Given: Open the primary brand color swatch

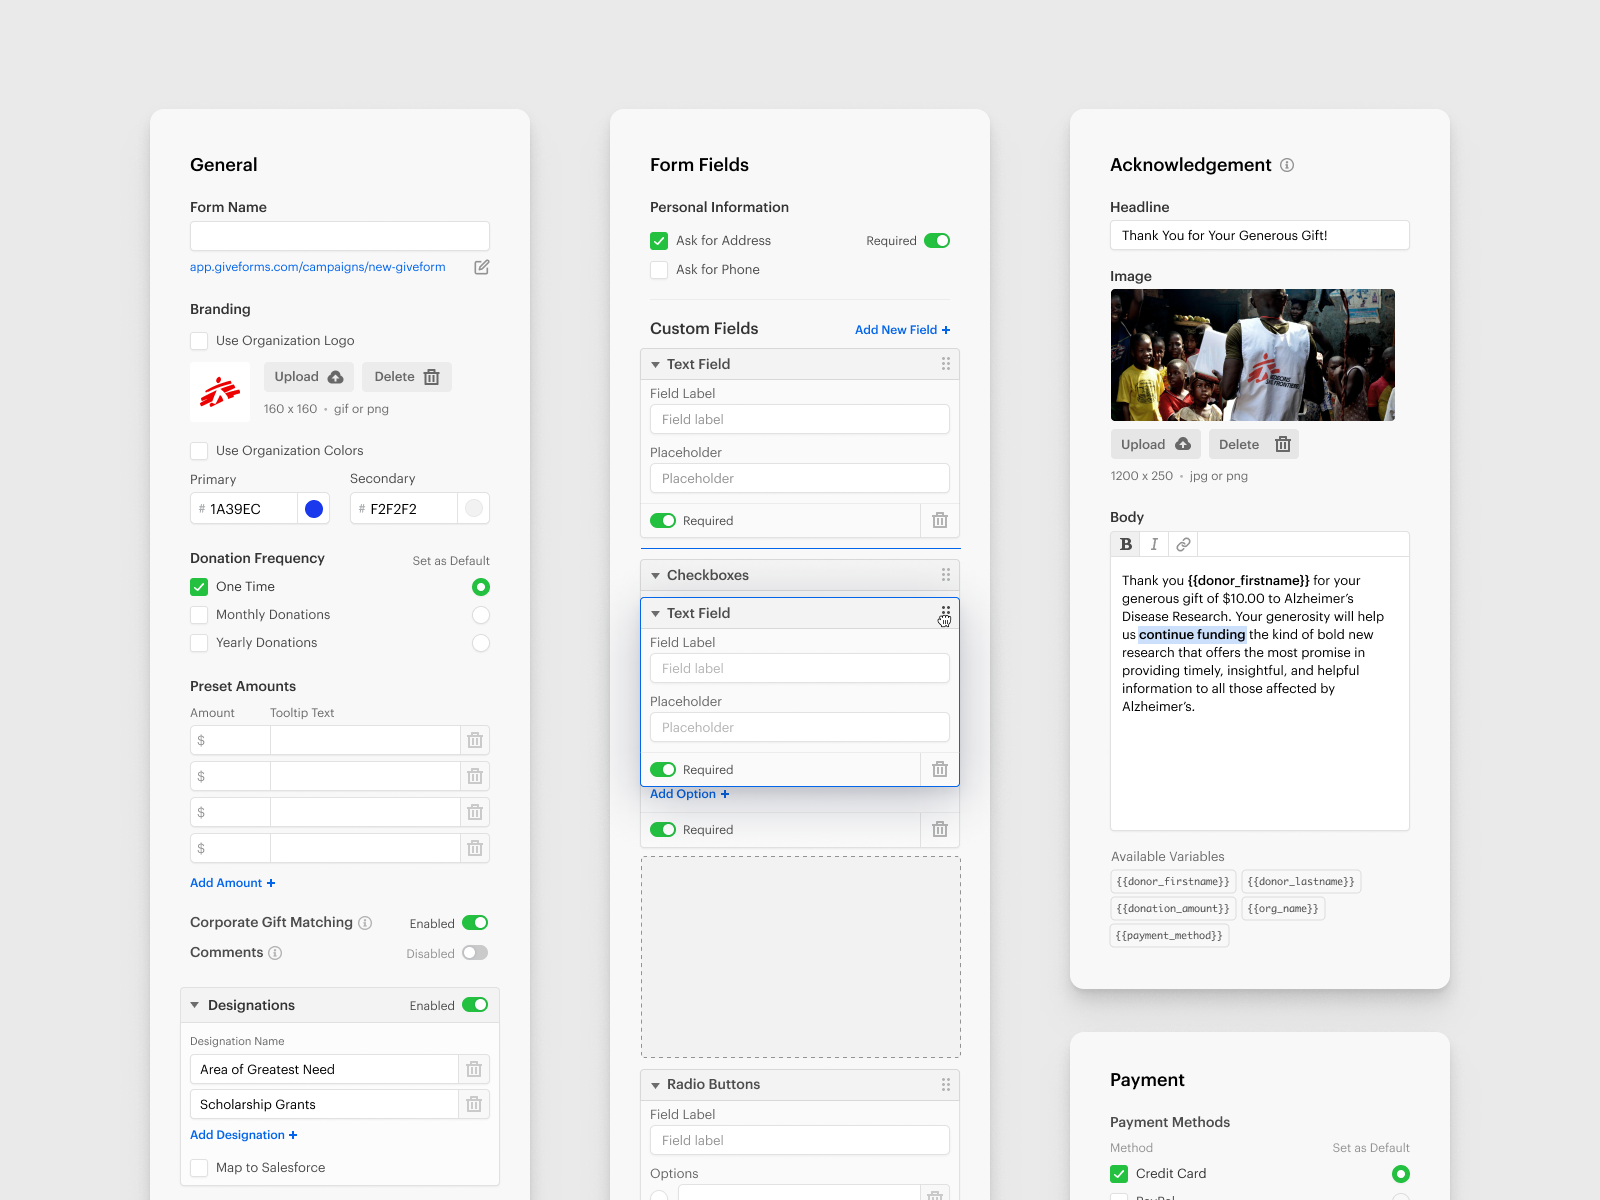Looking at the screenshot, I should click(313, 508).
